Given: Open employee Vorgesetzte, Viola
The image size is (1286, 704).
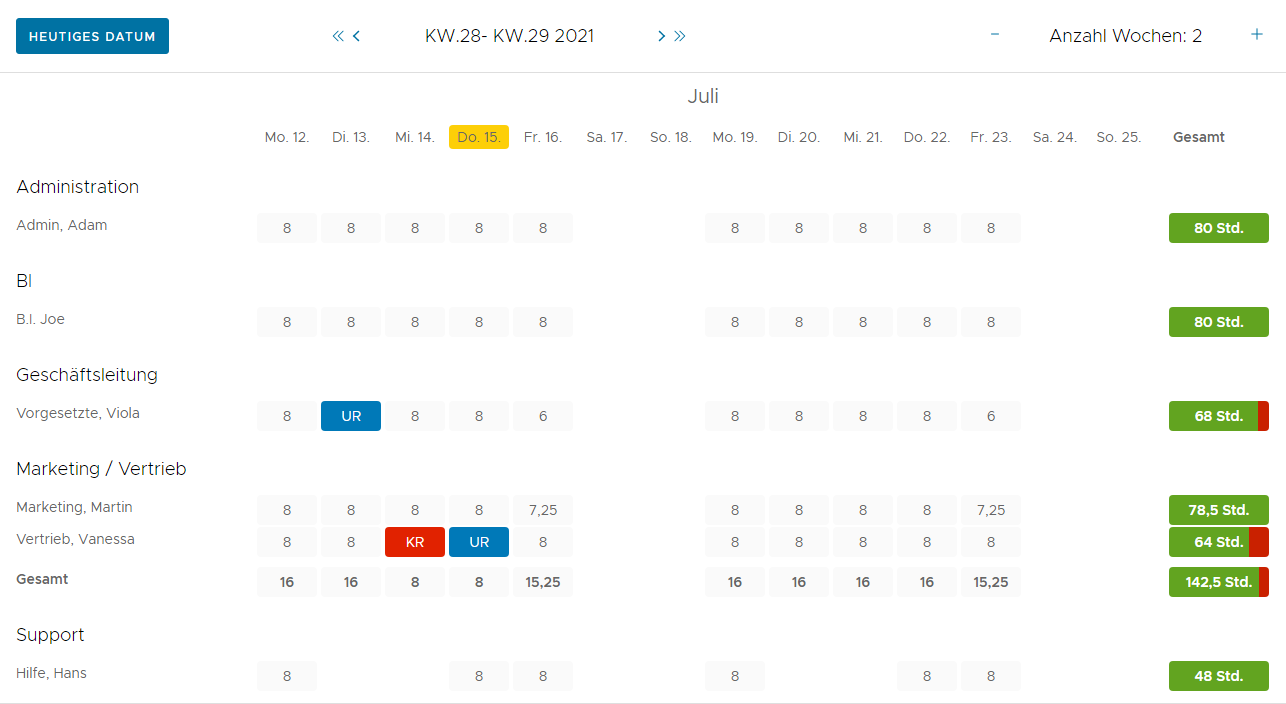Looking at the screenshot, I should click(78, 413).
